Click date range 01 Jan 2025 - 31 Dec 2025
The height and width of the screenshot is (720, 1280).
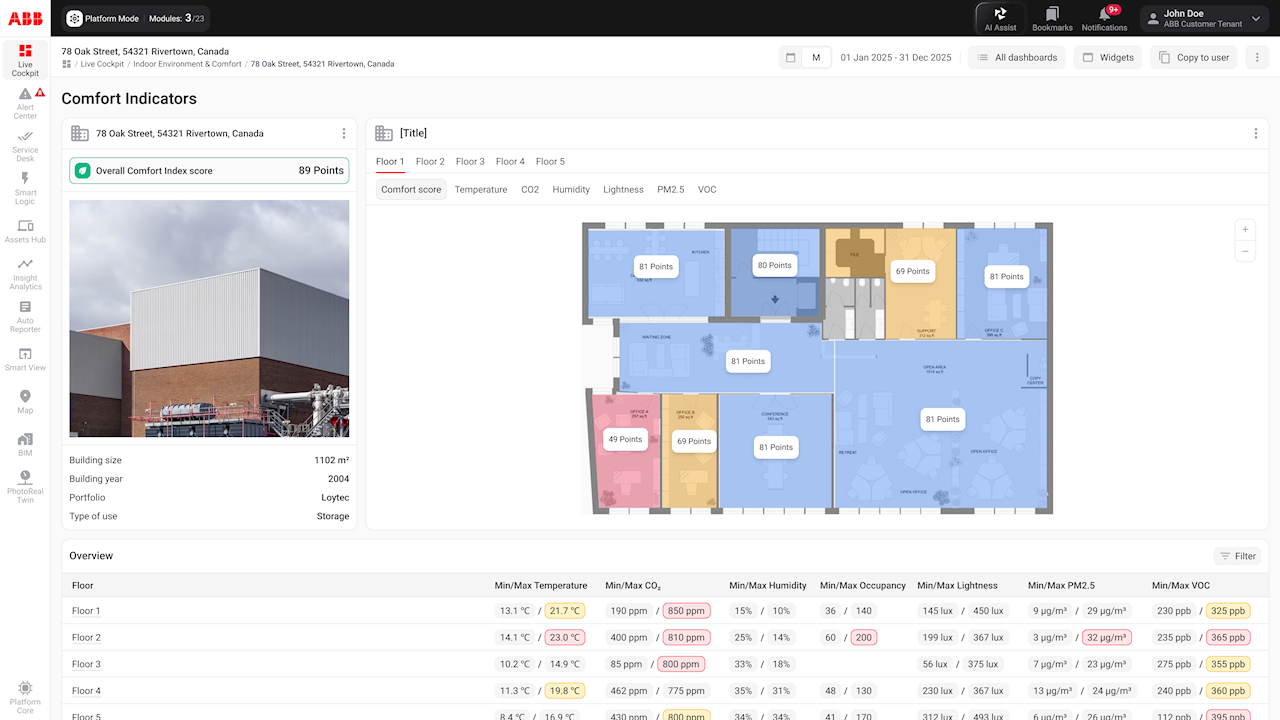point(896,58)
